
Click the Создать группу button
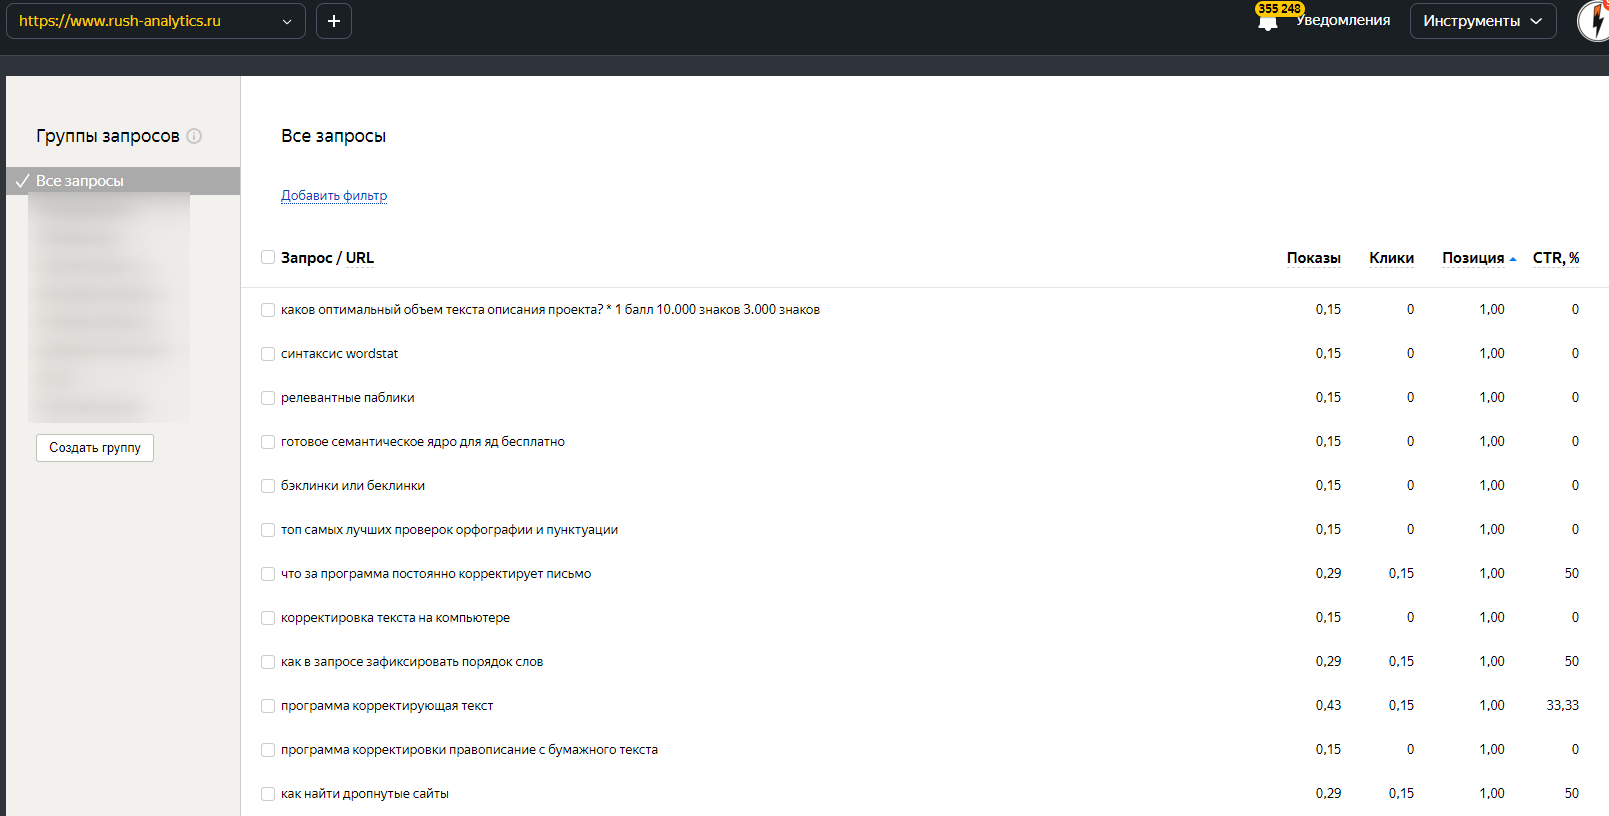[95, 448]
